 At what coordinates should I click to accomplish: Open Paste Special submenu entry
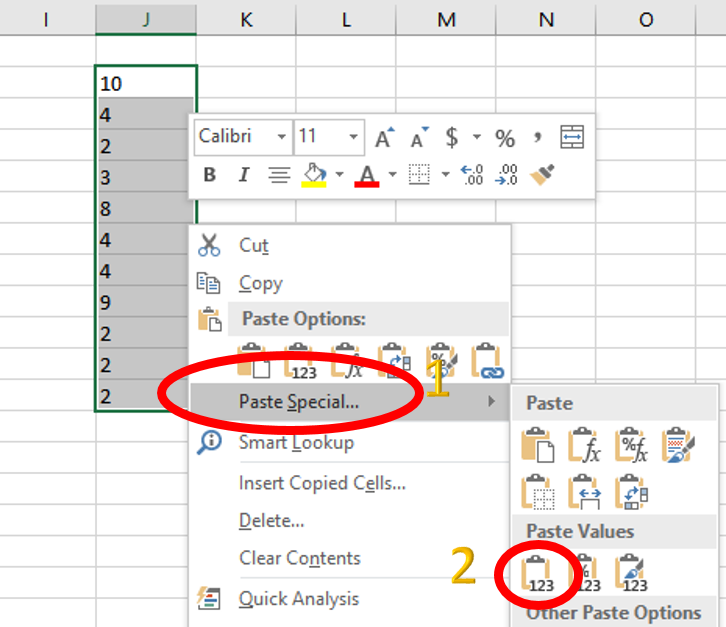(x=299, y=402)
